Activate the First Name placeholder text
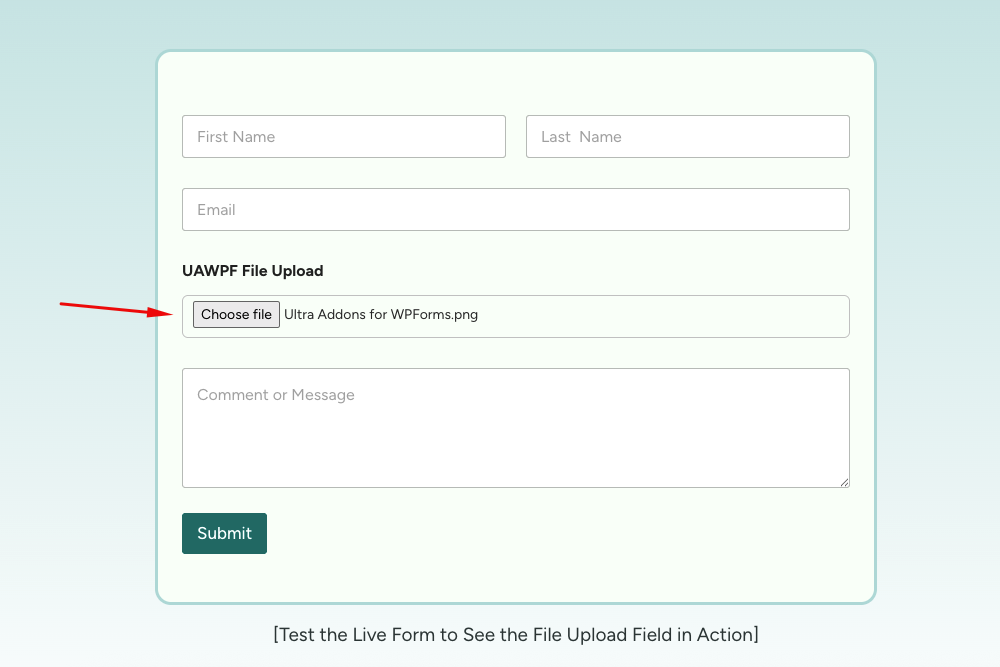This screenshot has height=667, width=1000. point(237,136)
